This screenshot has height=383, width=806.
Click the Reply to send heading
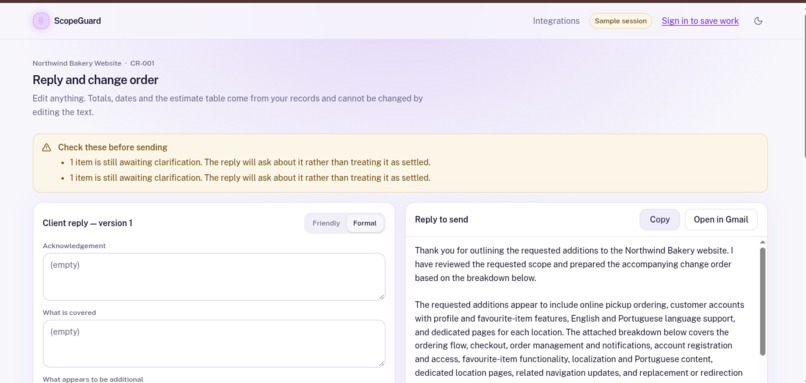point(441,220)
